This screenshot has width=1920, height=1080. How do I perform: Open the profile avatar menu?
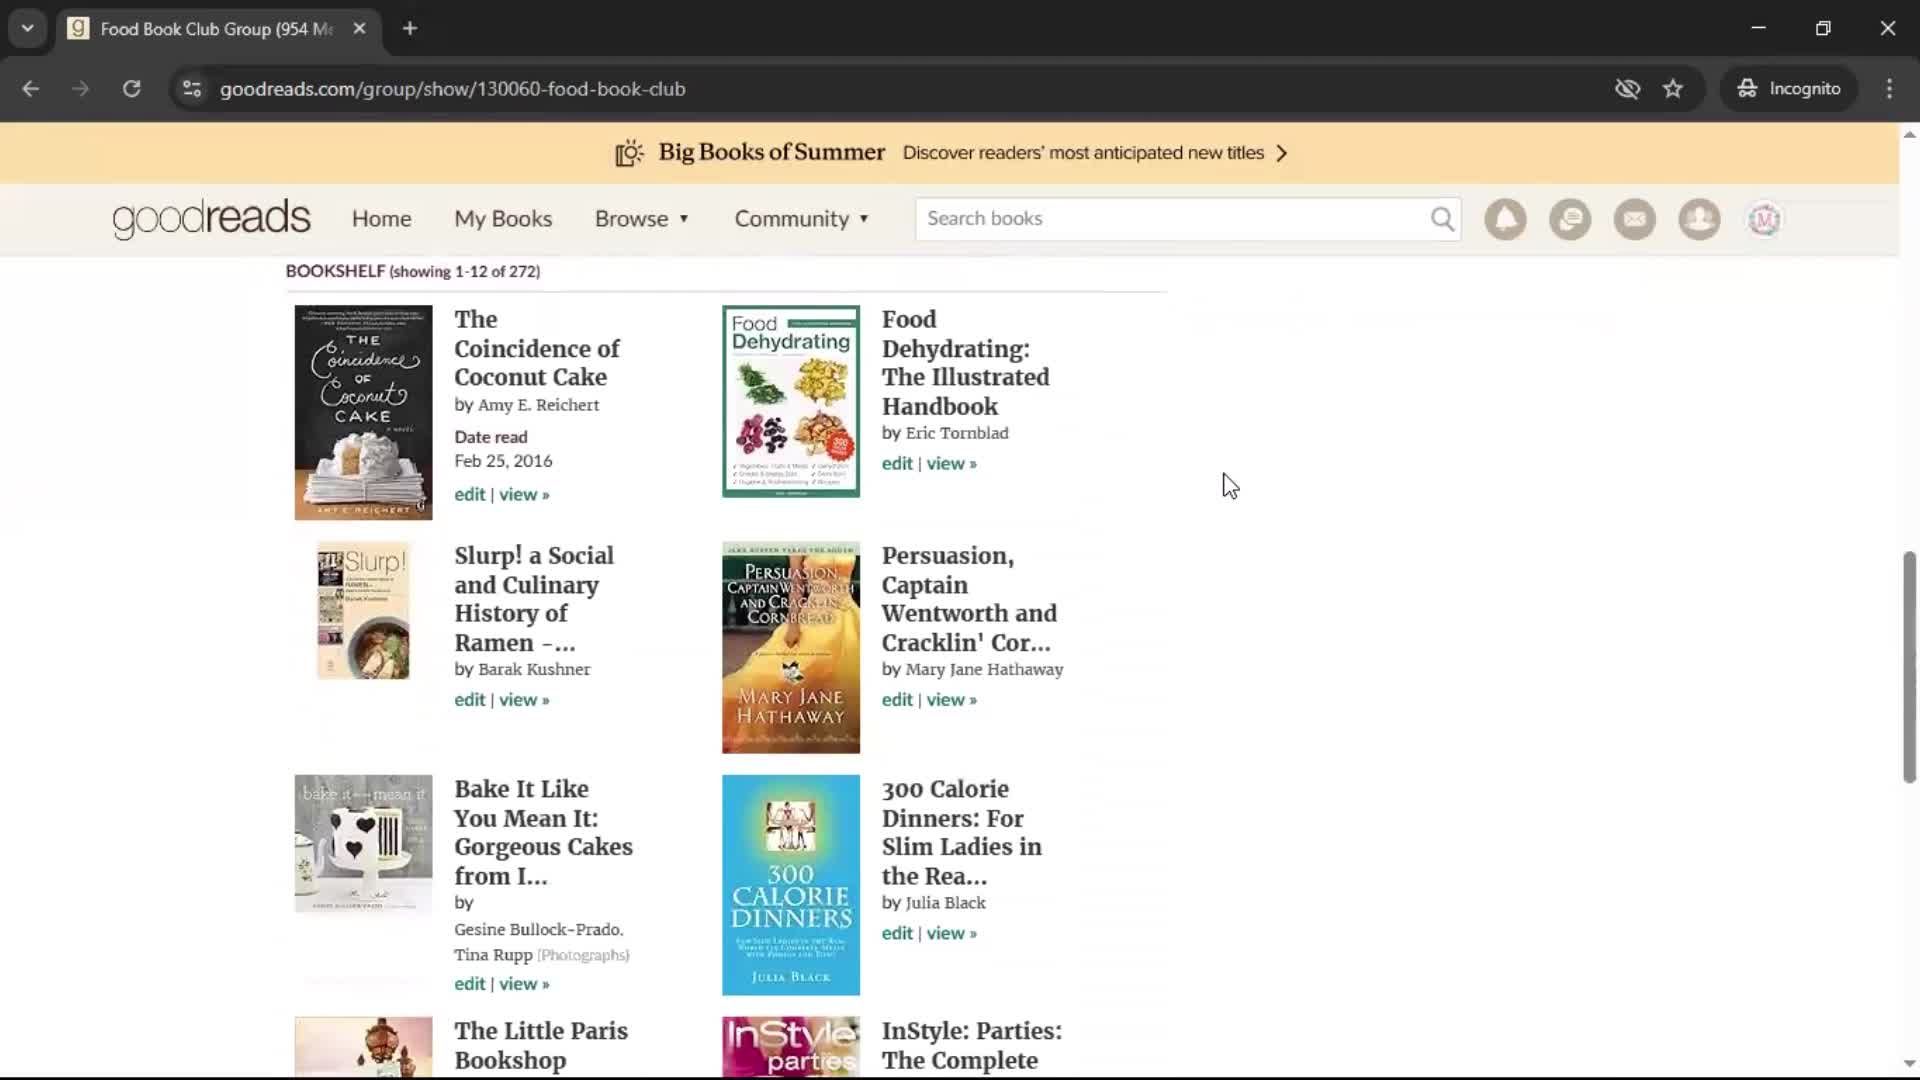1764,219
